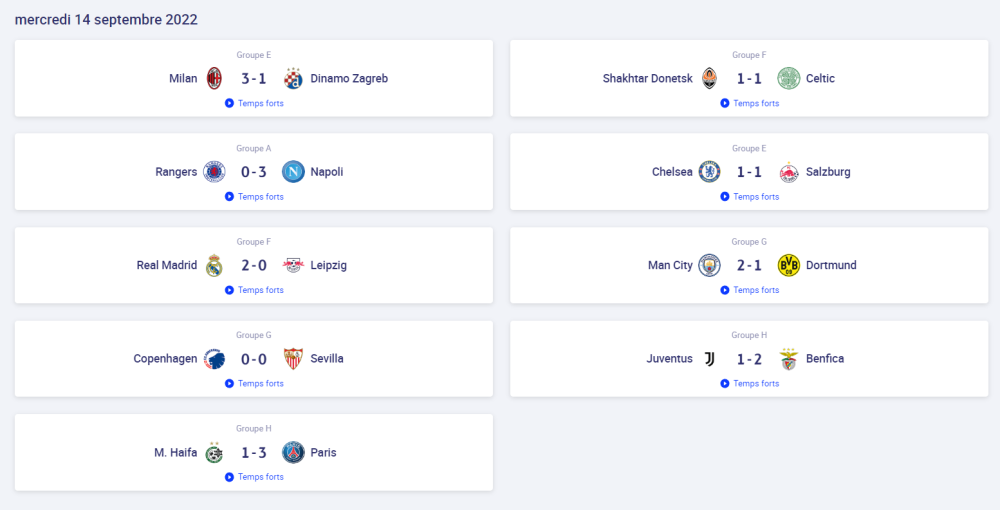Select the Salzburg team name
The height and width of the screenshot is (510, 1000).
[828, 172]
